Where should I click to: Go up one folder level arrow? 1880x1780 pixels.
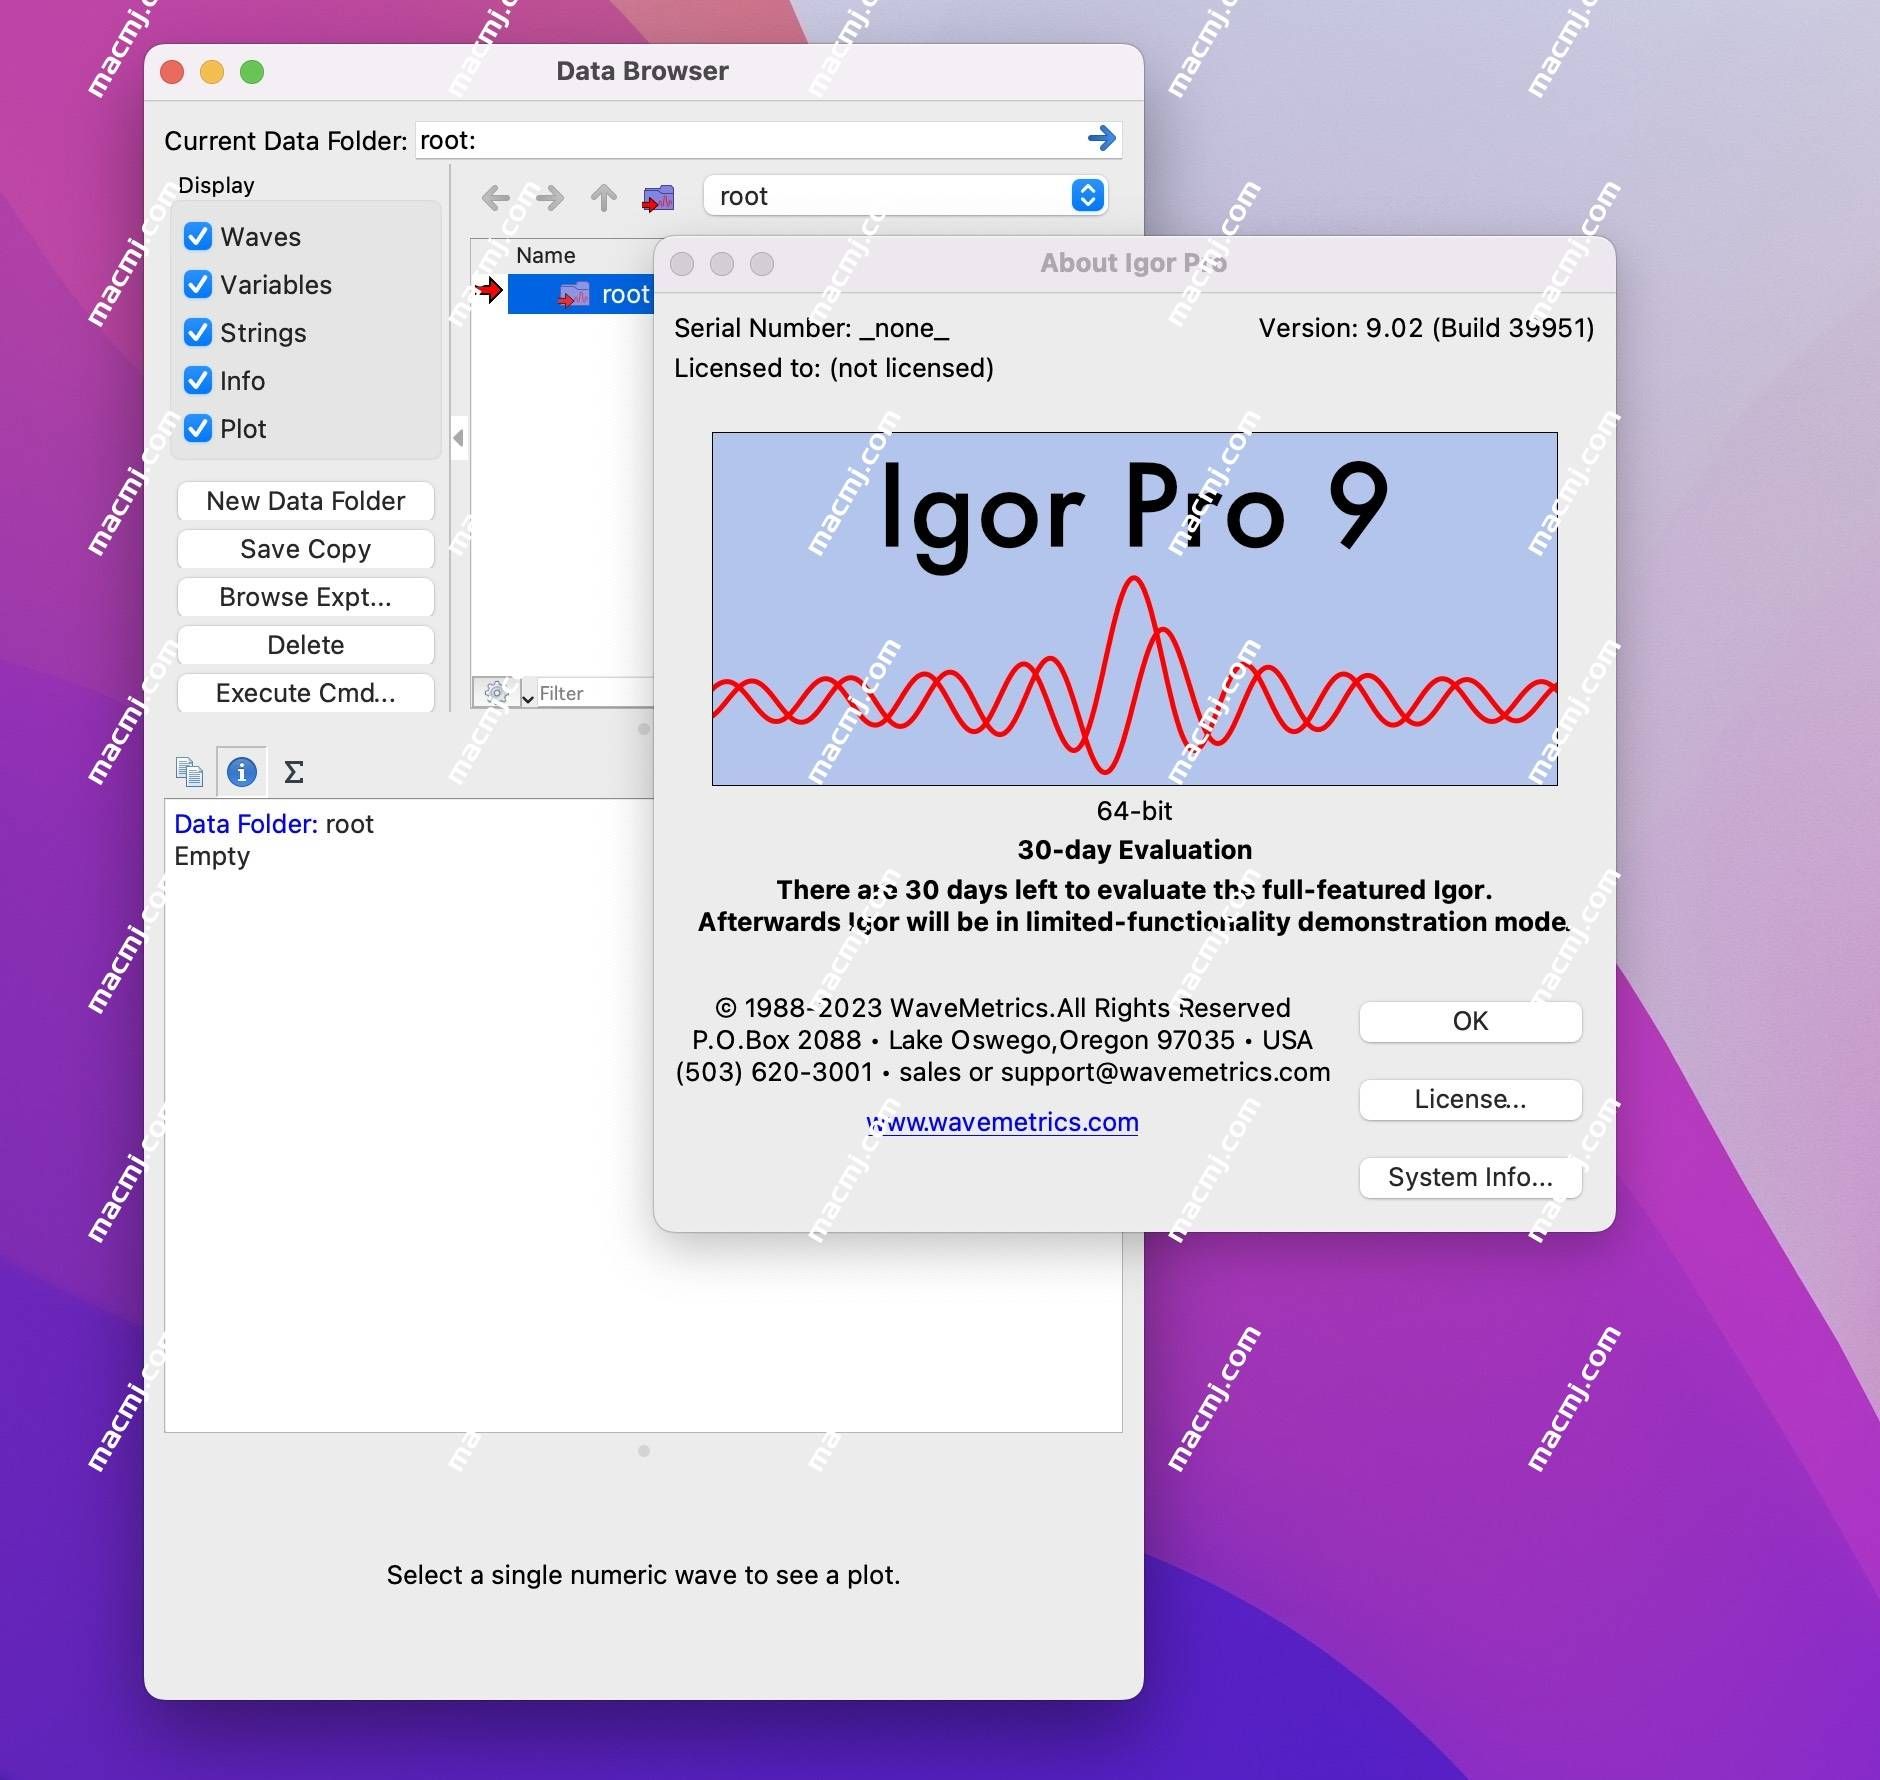[603, 197]
